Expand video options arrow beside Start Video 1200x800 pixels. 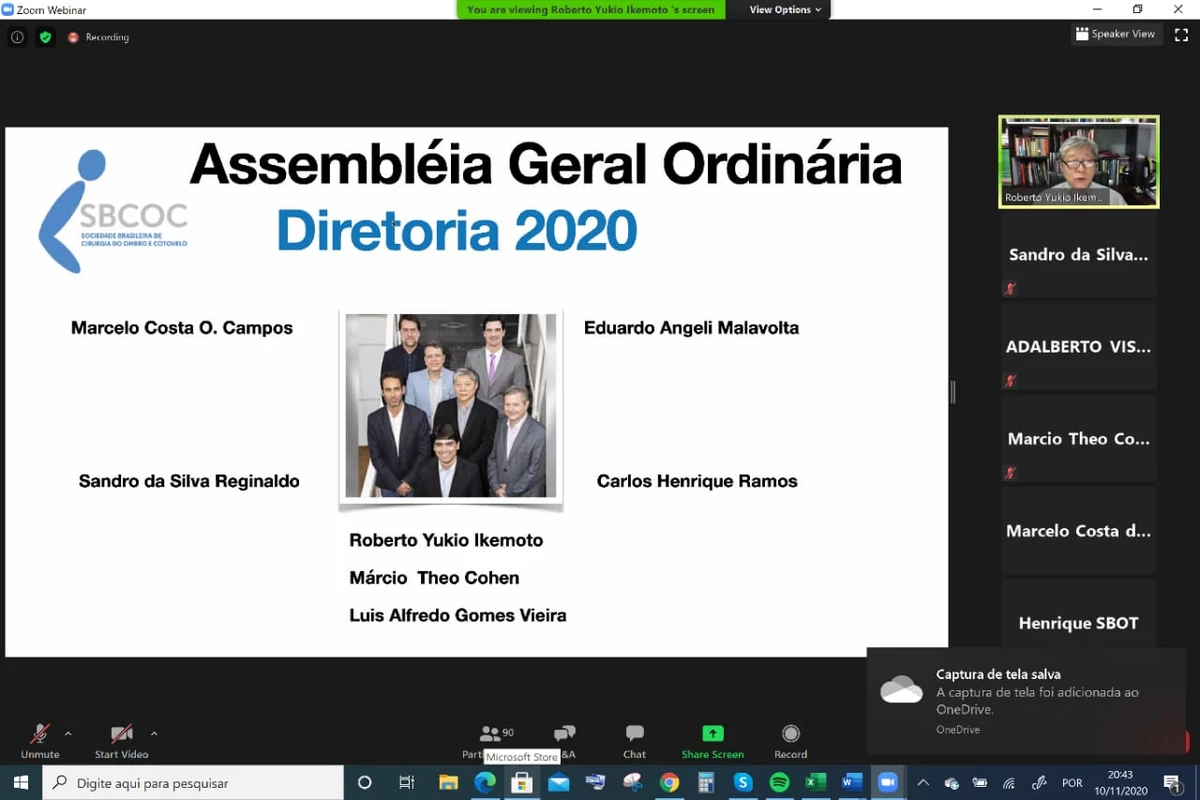pos(154,733)
